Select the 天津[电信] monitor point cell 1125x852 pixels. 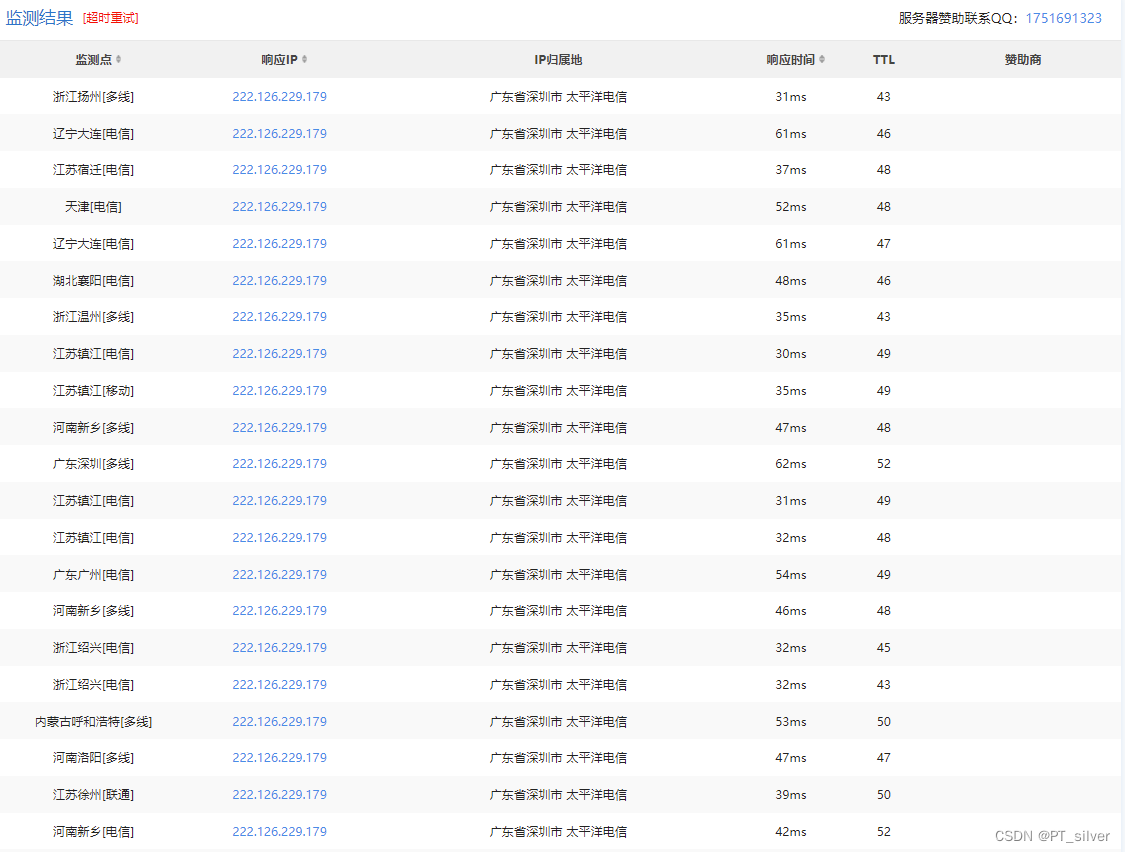[x=93, y=207]
